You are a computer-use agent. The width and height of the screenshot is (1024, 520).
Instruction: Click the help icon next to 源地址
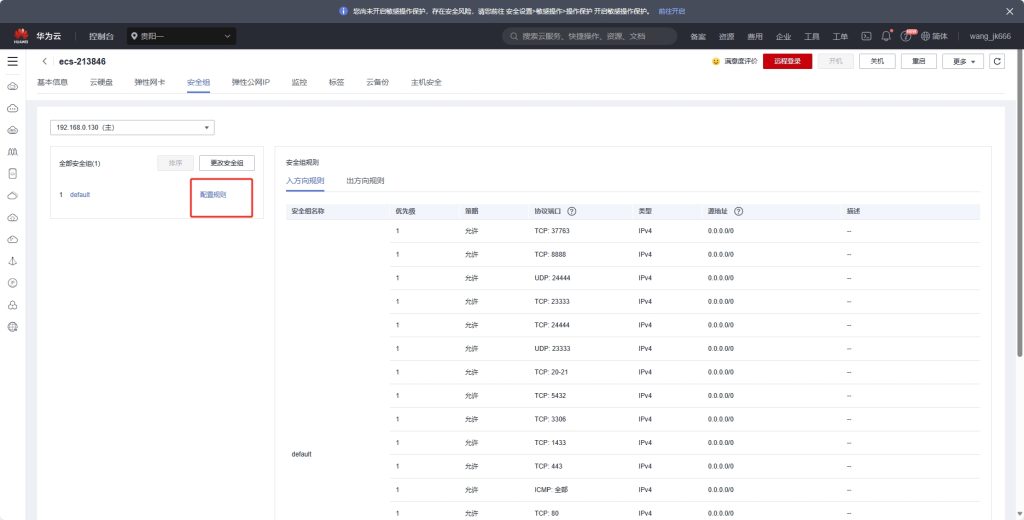point(739,212)
